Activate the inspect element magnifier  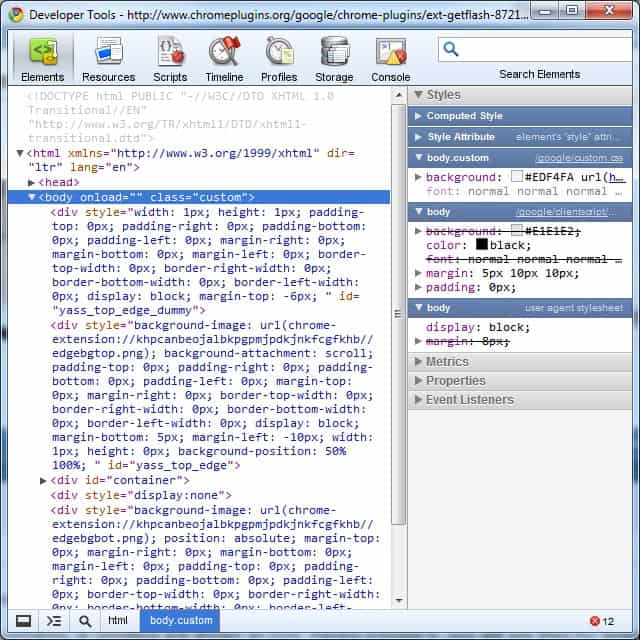[x=85, y=621]
